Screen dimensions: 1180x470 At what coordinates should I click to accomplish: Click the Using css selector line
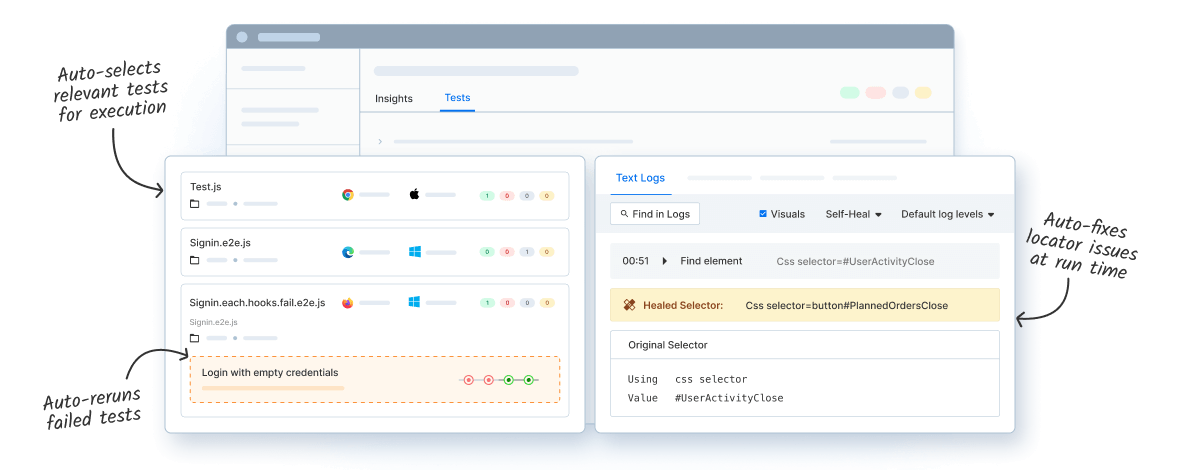[687, 379]
